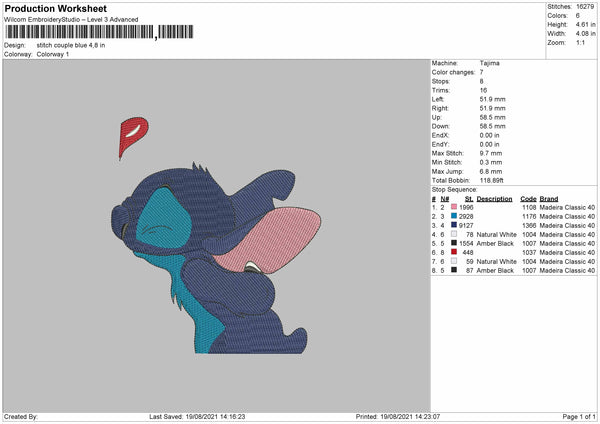Click thread code '1176' in stop 2
The height and width of the screenshot is (424, 600).
pos(529,217)
